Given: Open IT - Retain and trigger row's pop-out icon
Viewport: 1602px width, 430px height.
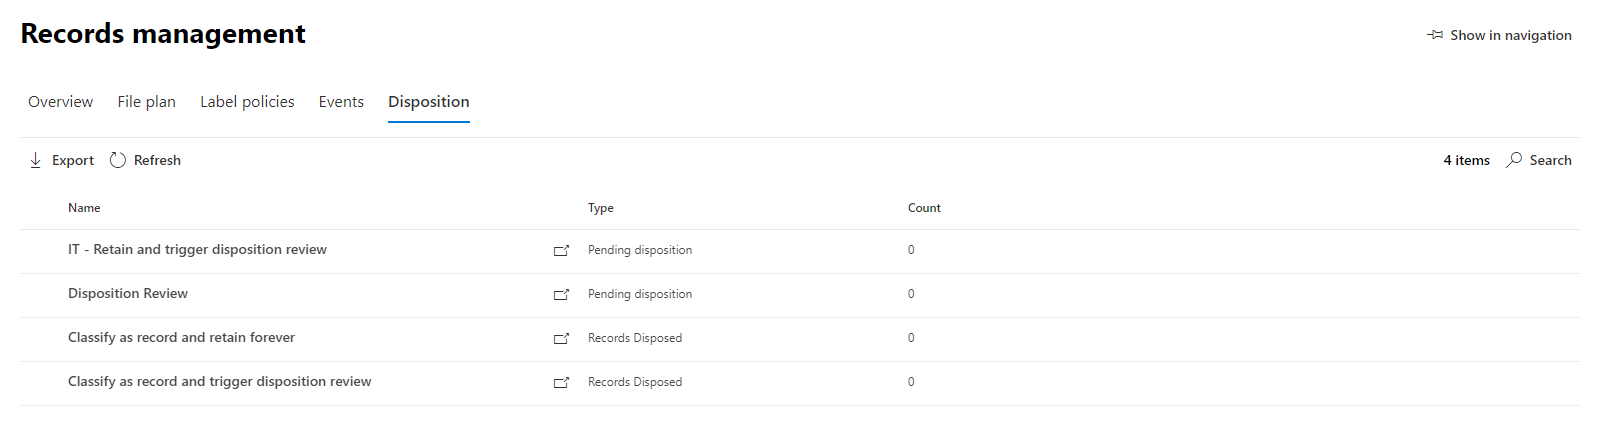Looking at the screenshot, I should pyautogui.click(x=561, y=251).
